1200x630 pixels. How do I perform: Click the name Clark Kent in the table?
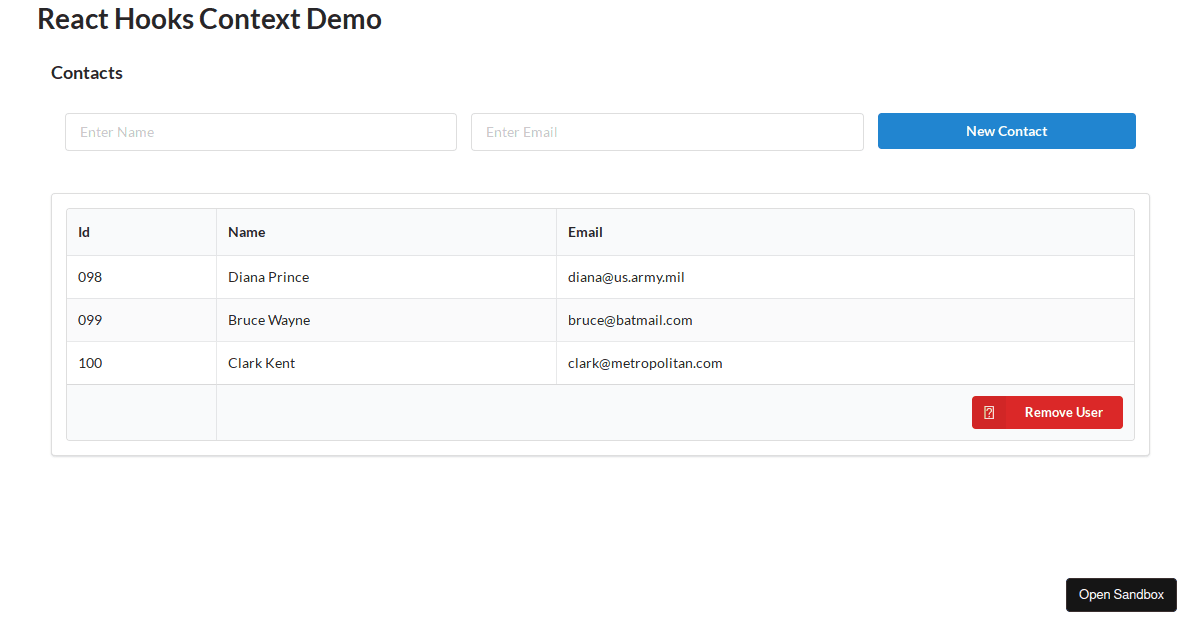pyautogui.click(x=261, y=363)
